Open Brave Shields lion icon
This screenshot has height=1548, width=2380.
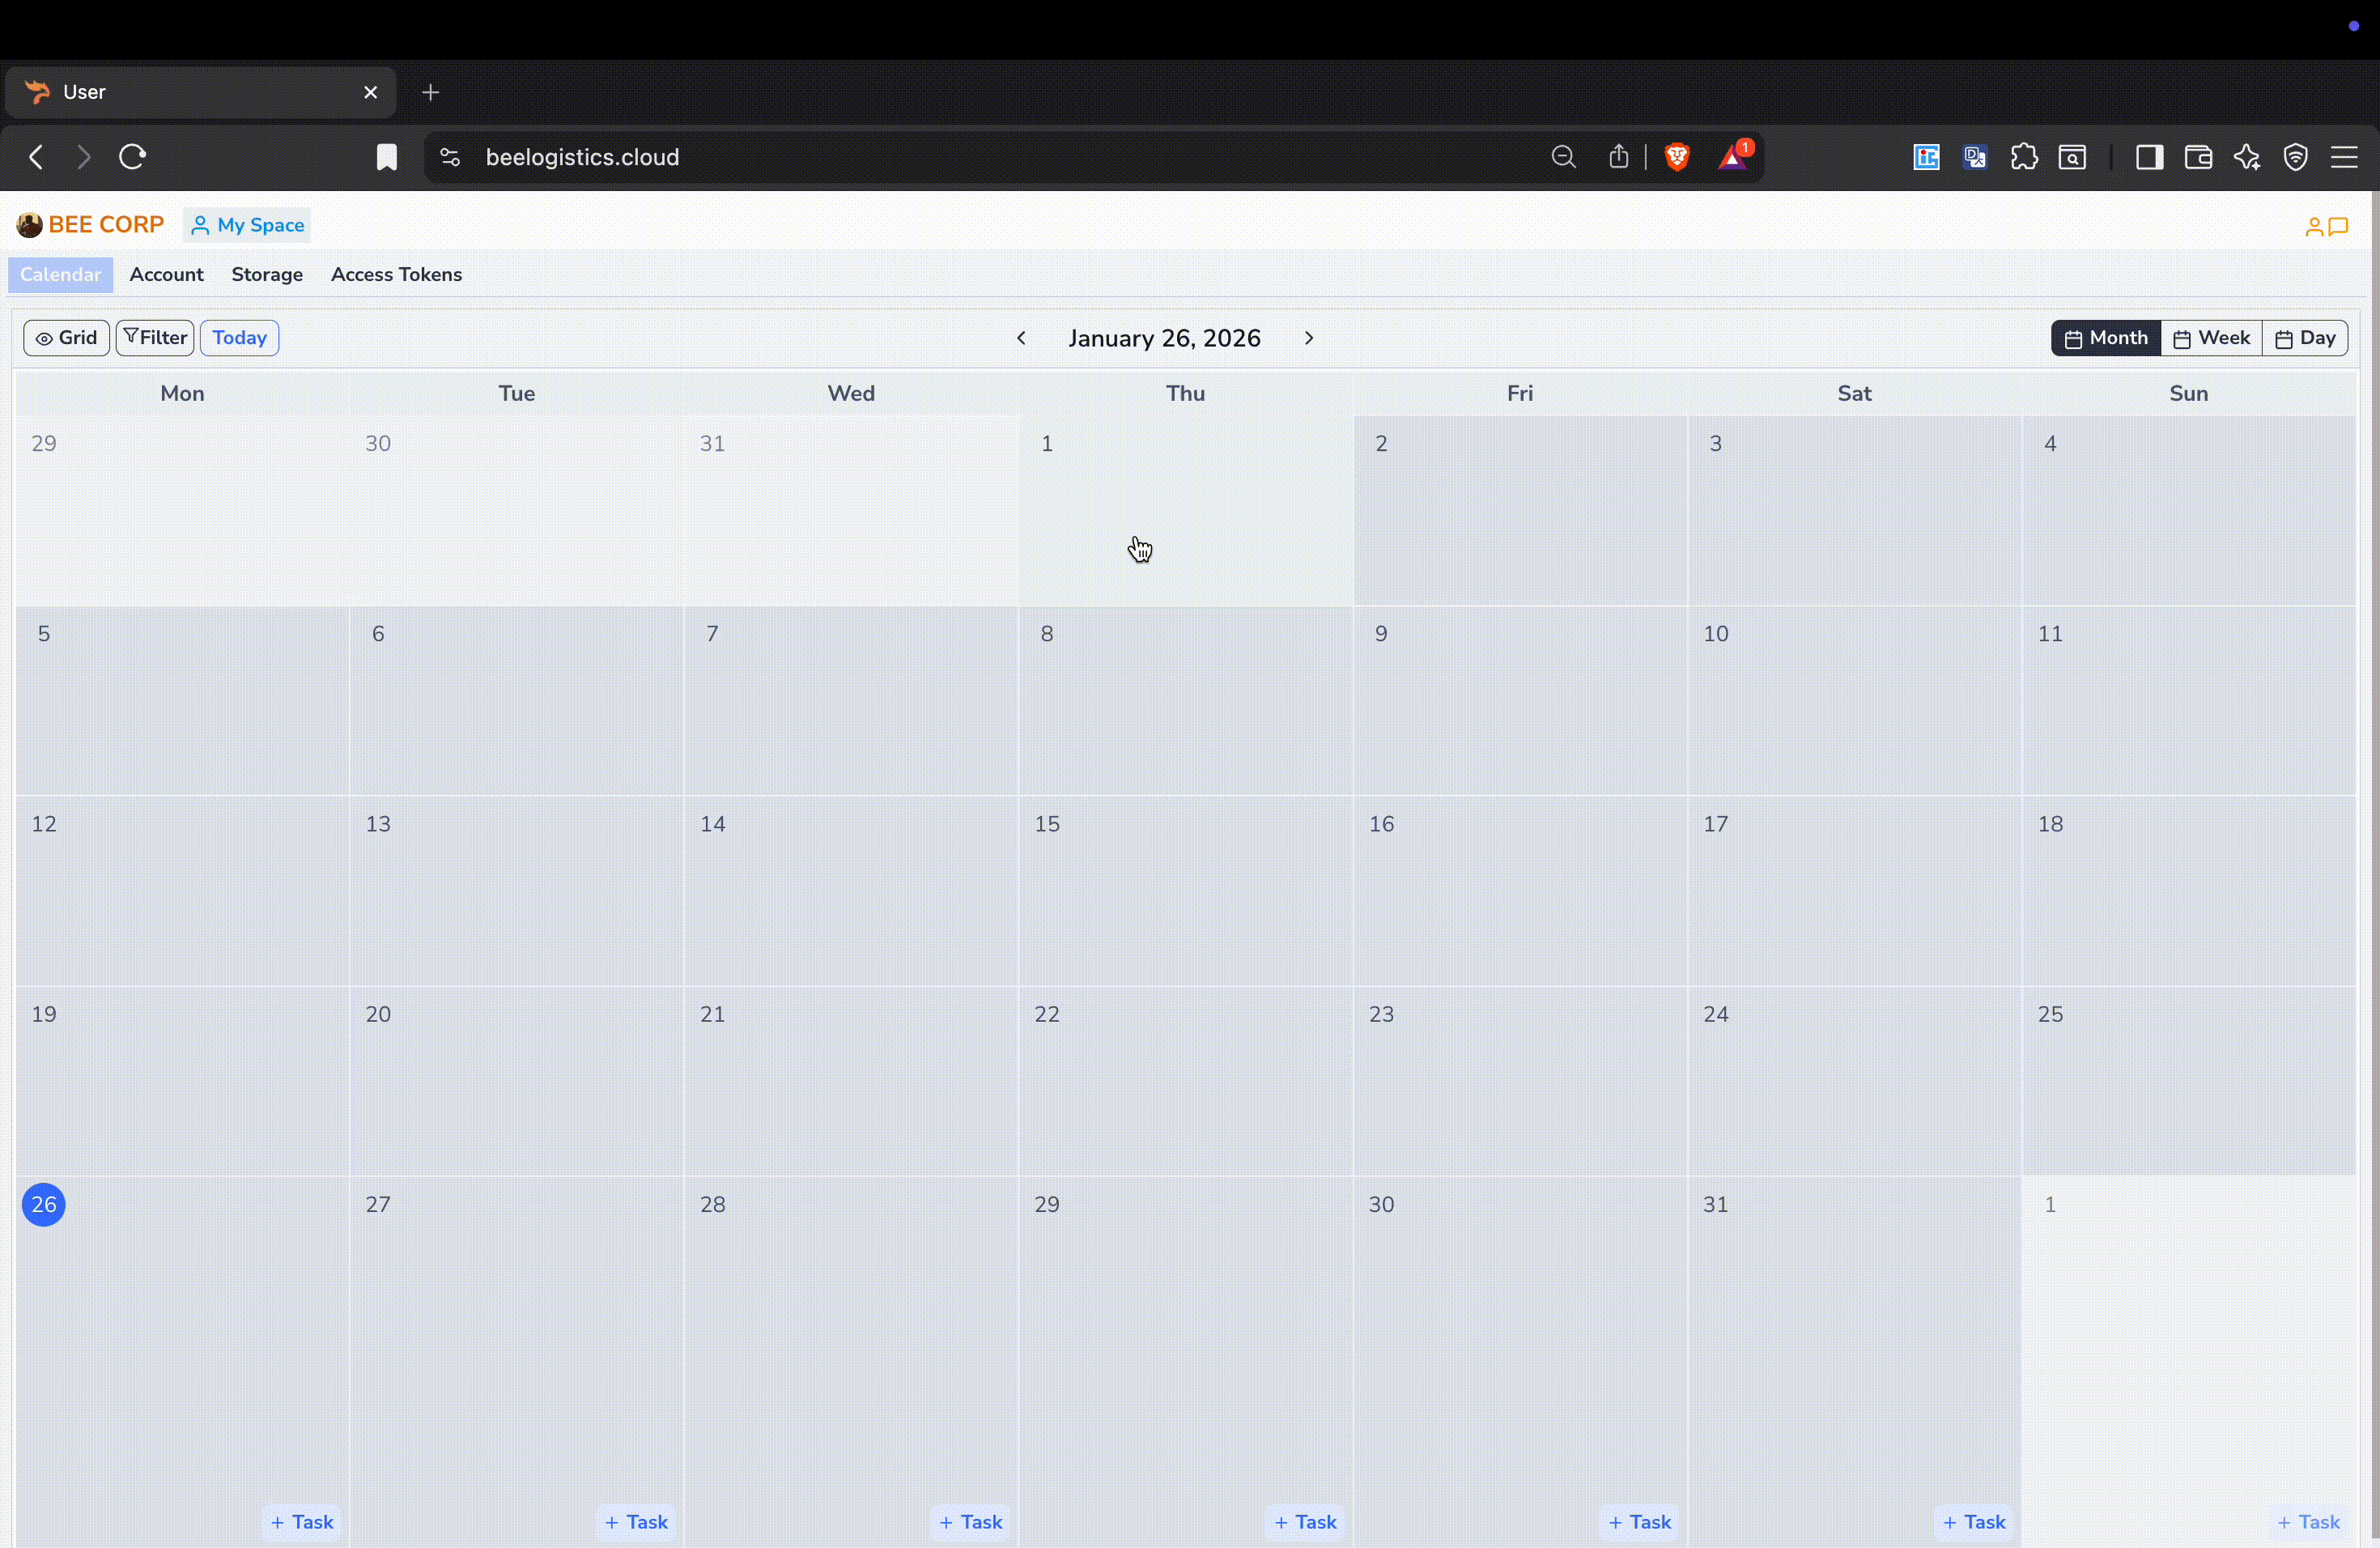[1677, 157]
